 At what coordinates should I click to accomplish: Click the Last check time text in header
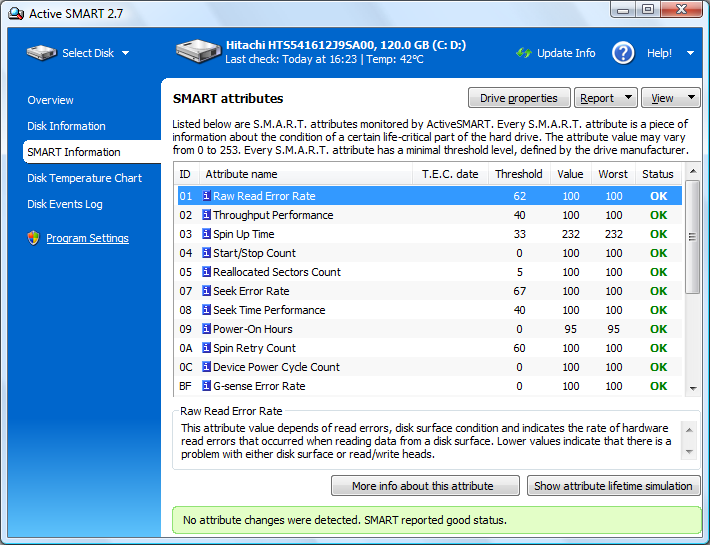pos(291,59)
